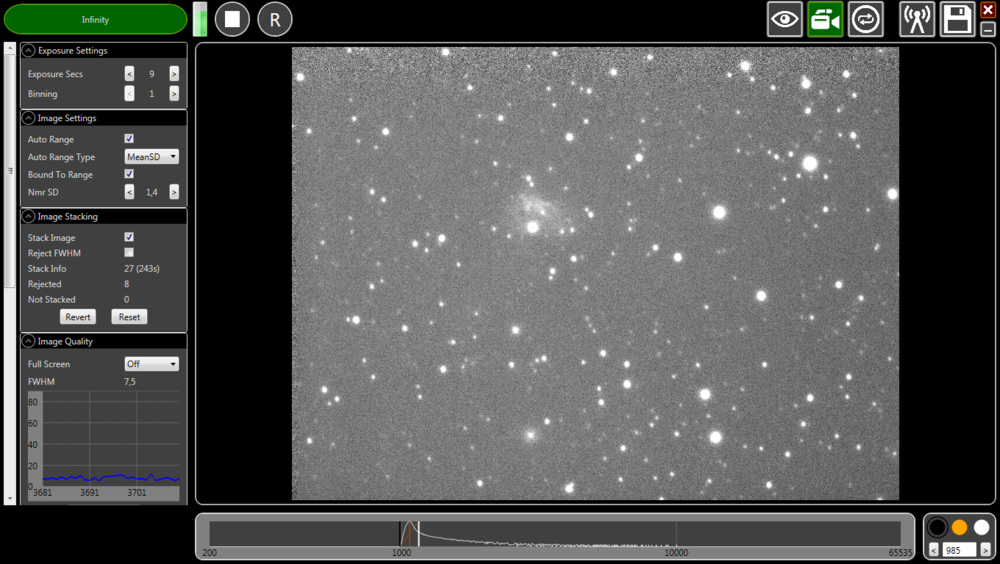Screen dimensions: 1000x564
Task: Increase Exposure Secs value
Action: click(174, 74)
